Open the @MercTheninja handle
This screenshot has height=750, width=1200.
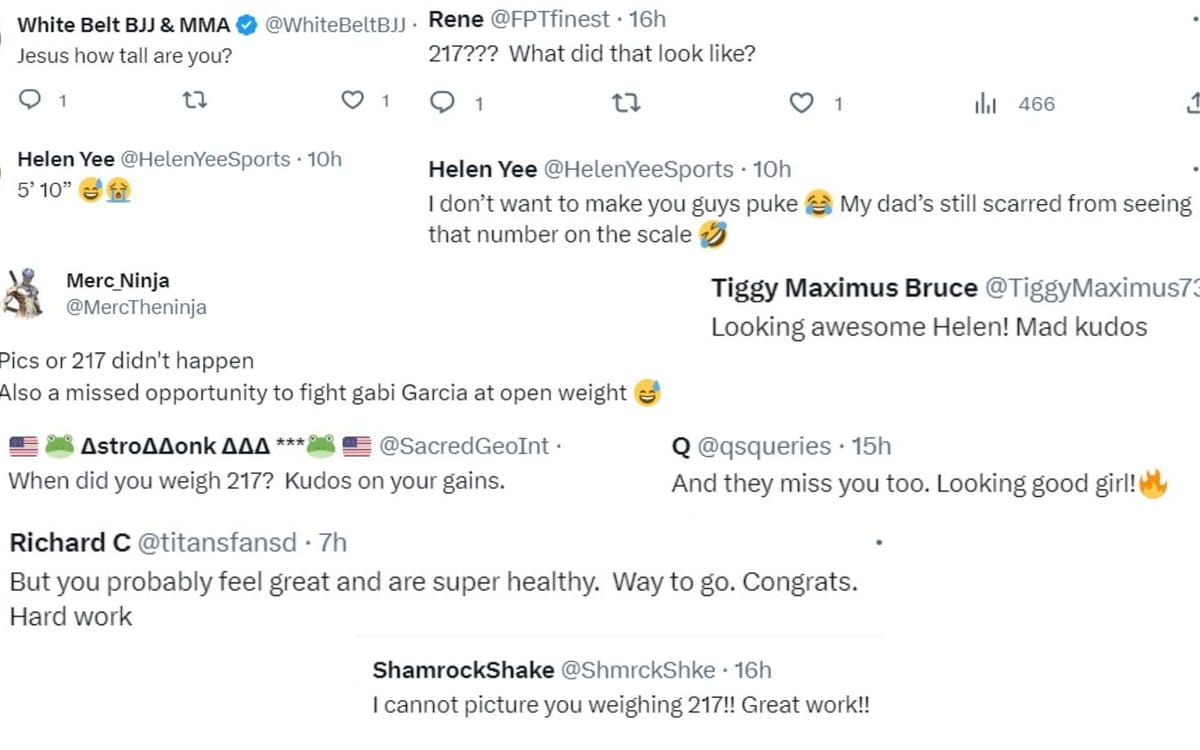click(136, 307)
